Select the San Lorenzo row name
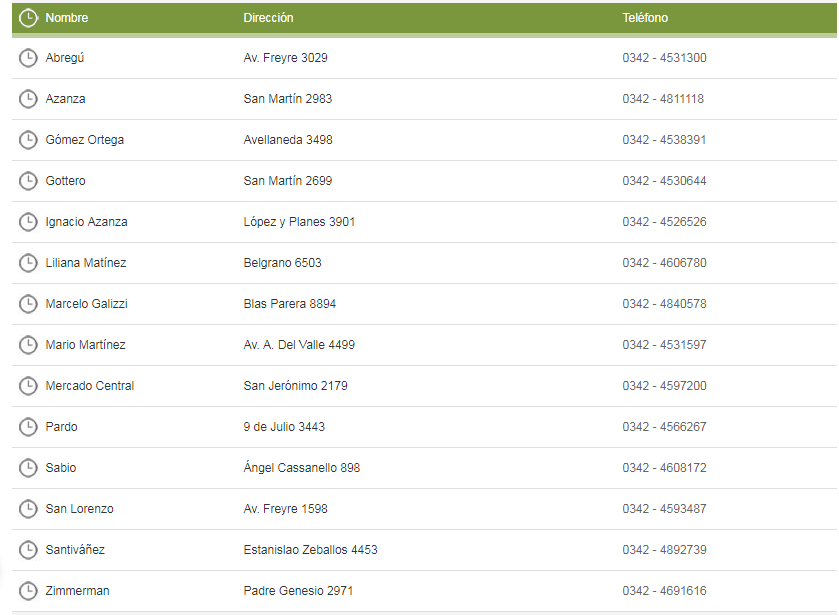Image resolution: width=839 pixels, height=615 pixels. (80, 509)
